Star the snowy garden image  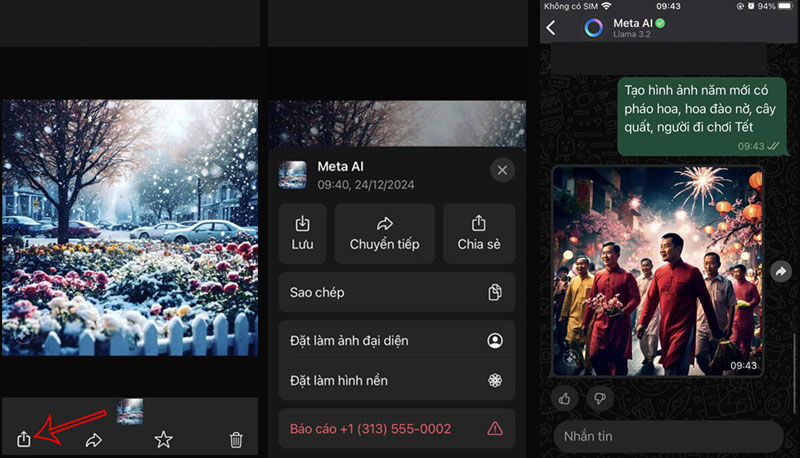click(164, 439)
